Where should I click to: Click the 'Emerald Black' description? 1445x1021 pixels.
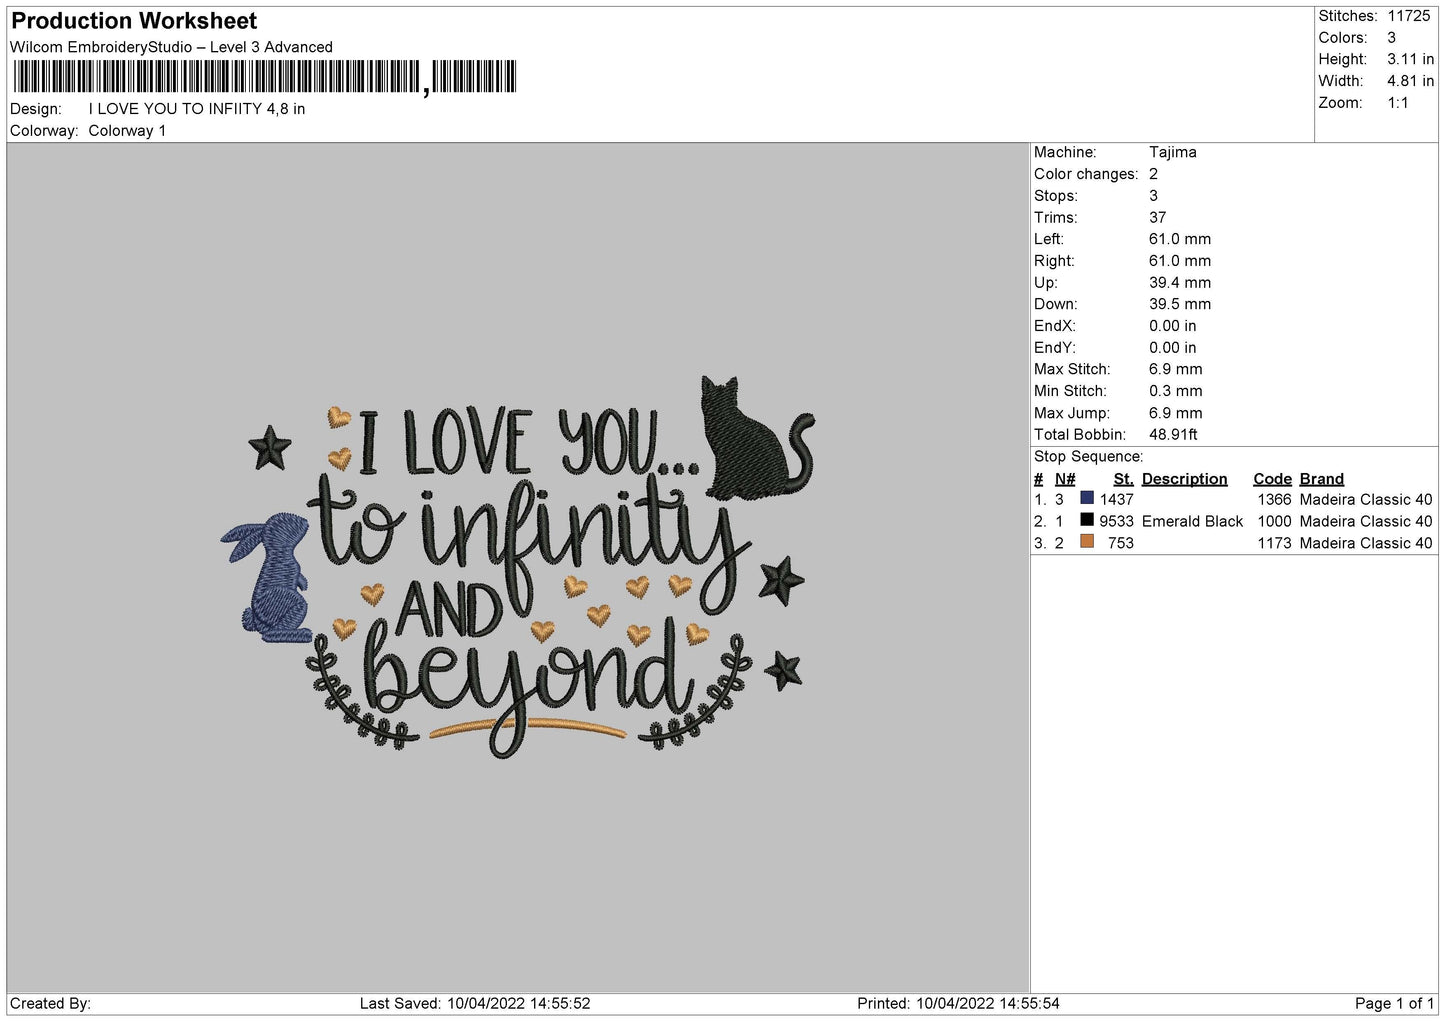(1192, 521)
